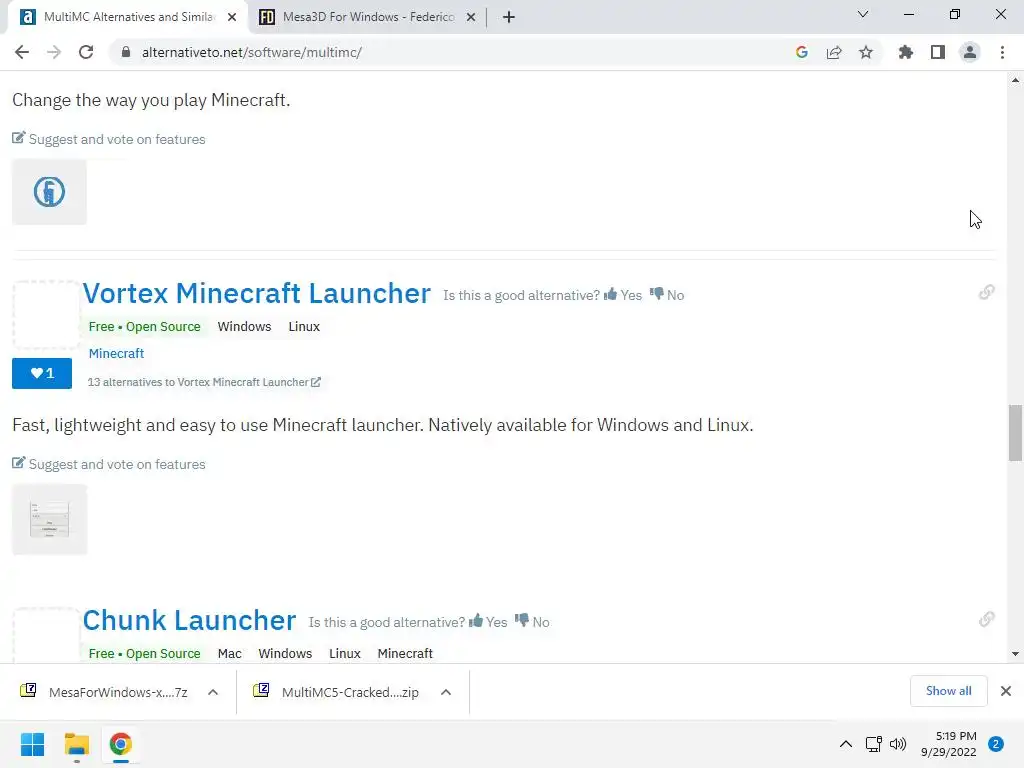Copy permalink for Vortex Minecraft Launcher
The height and width of the screenshot is (768, 1024).
pos(987,292)
